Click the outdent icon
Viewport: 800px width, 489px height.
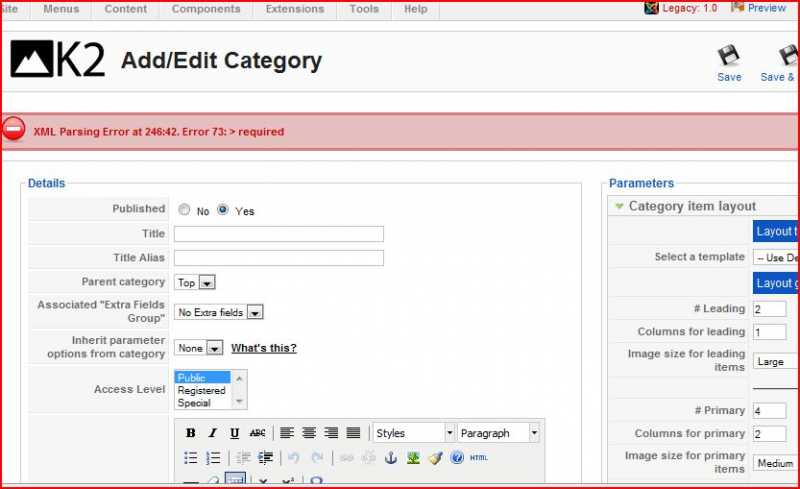tap(243, 457)
